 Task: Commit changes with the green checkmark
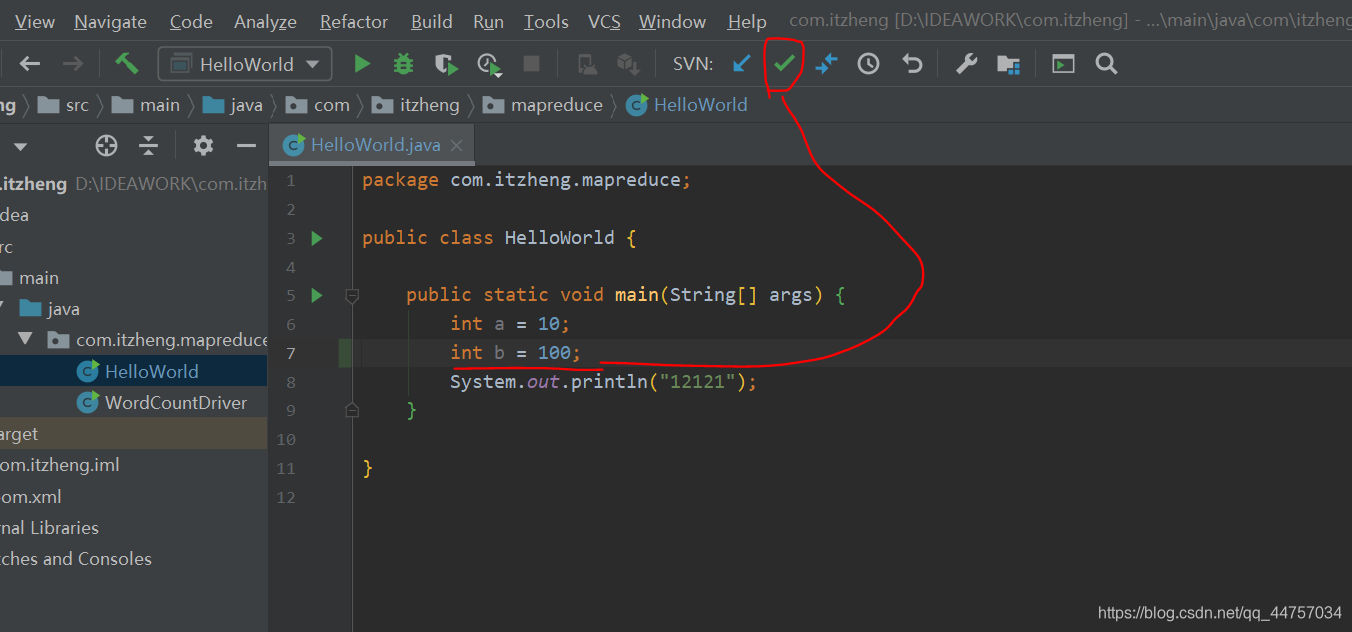[784, 64]
